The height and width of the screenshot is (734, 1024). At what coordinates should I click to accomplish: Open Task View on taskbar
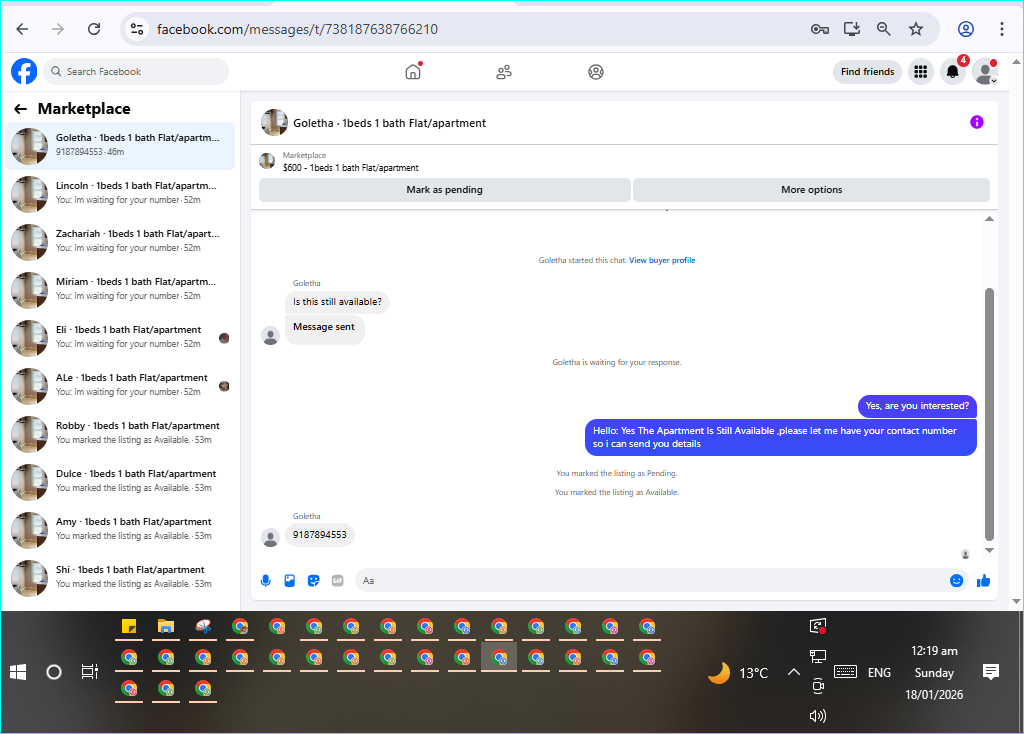pyautogui.click(x=89, y=672)
